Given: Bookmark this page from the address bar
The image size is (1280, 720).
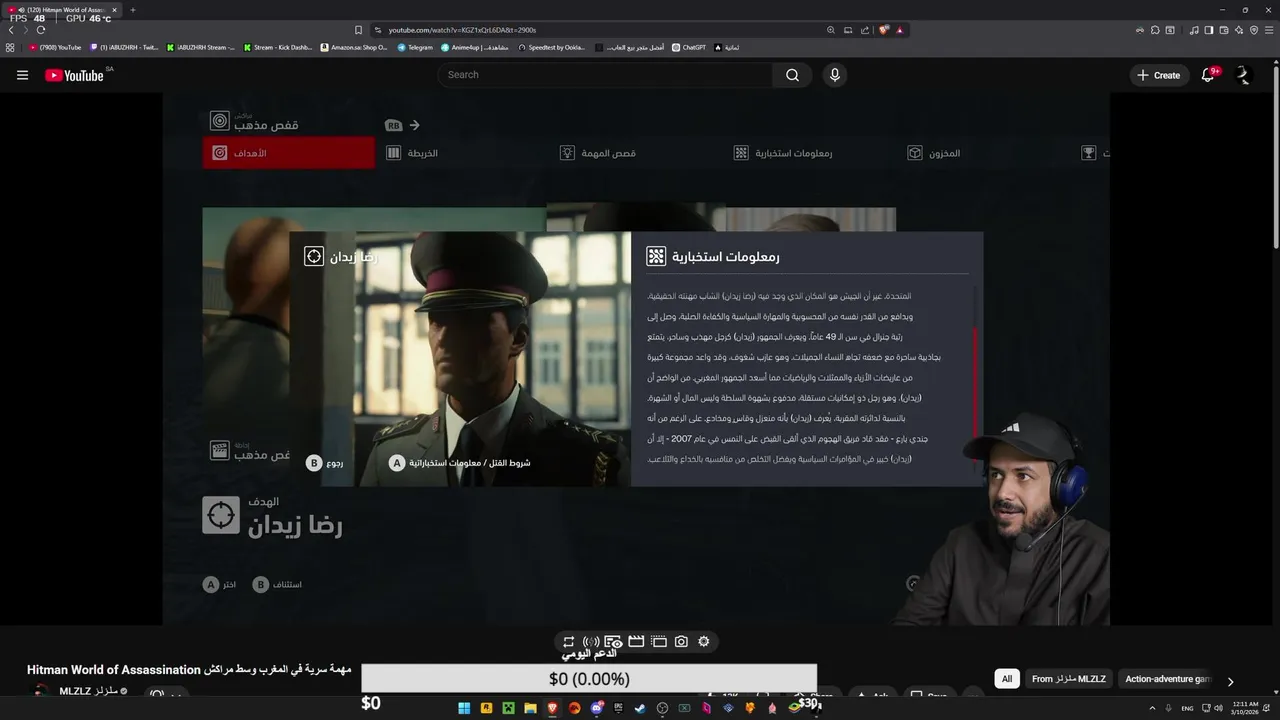Looking at the screenshot, I should 359,30.
